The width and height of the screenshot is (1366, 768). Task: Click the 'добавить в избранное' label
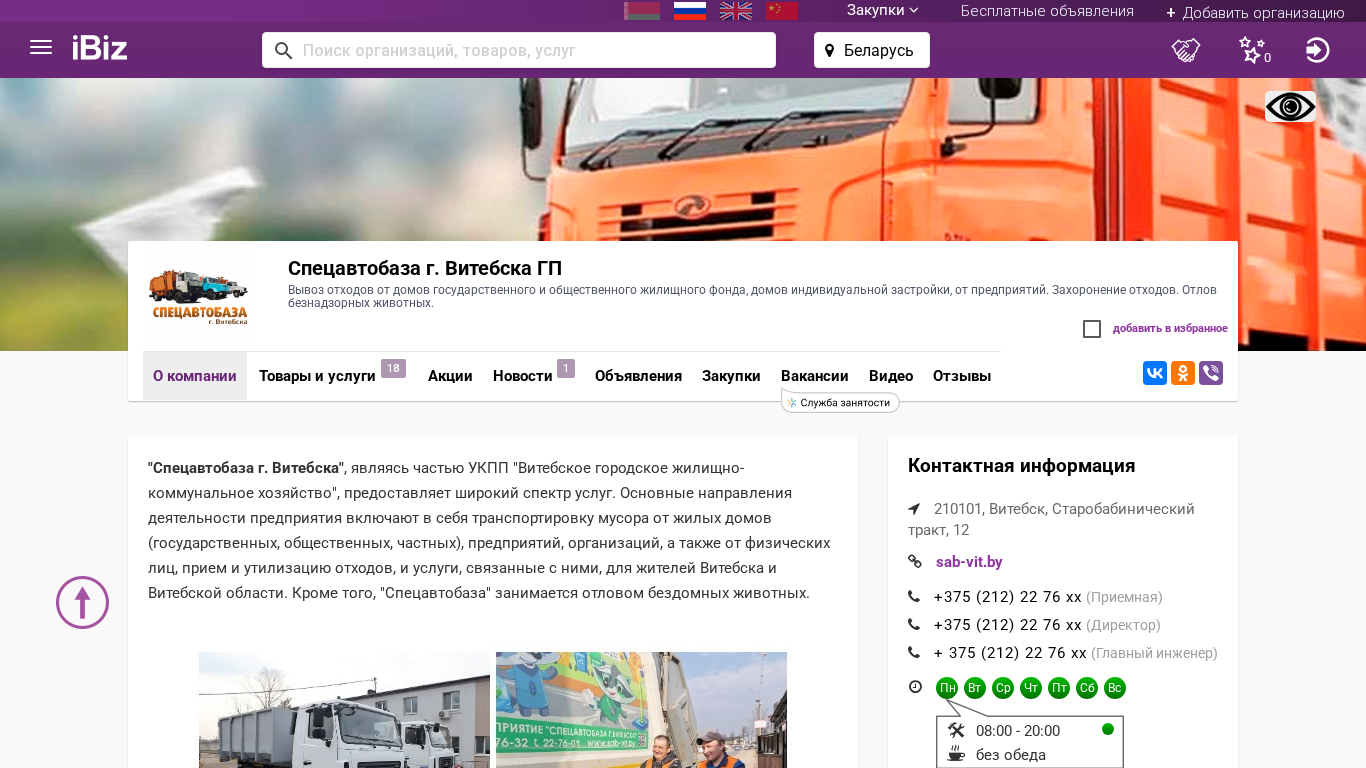click(1170, 328)
